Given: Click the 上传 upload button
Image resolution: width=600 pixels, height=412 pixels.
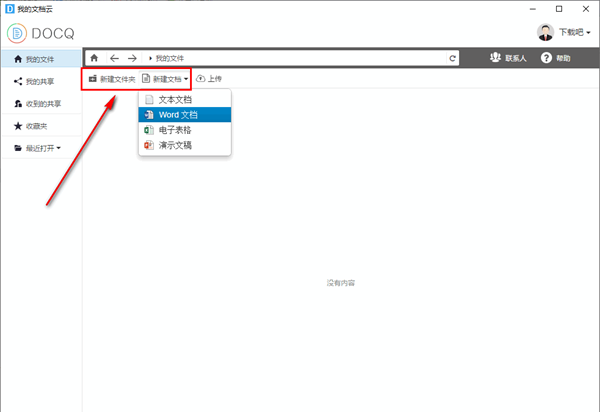Looking at the screenshot, I should point(209,78).
